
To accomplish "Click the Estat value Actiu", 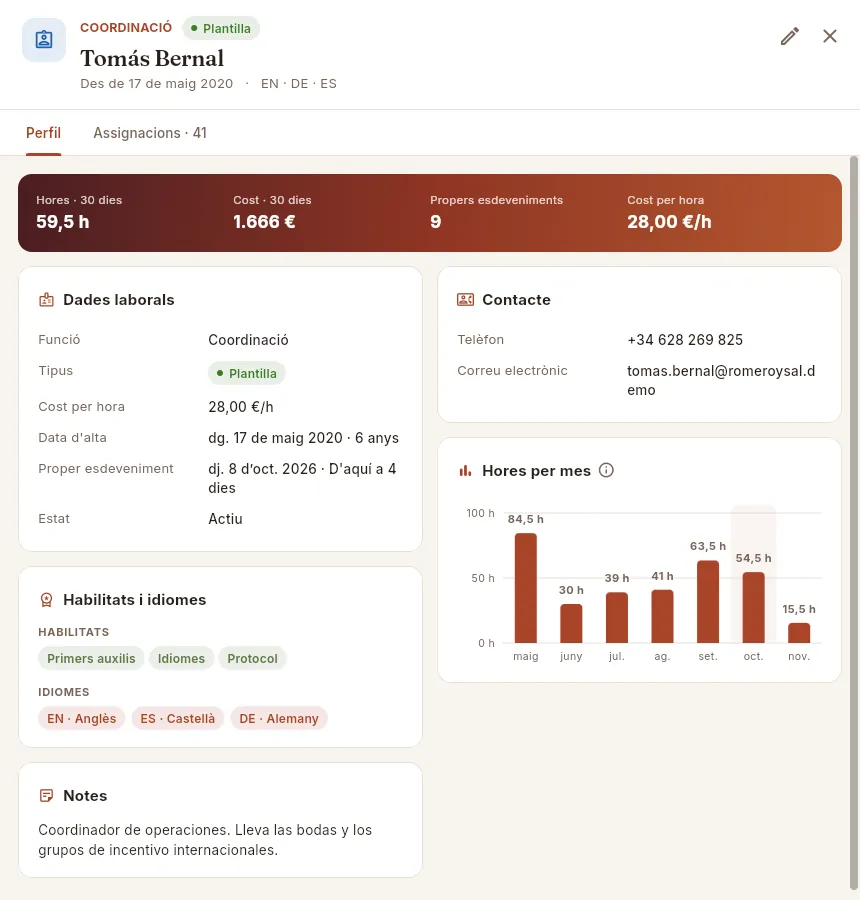I will tap(226, 519).
